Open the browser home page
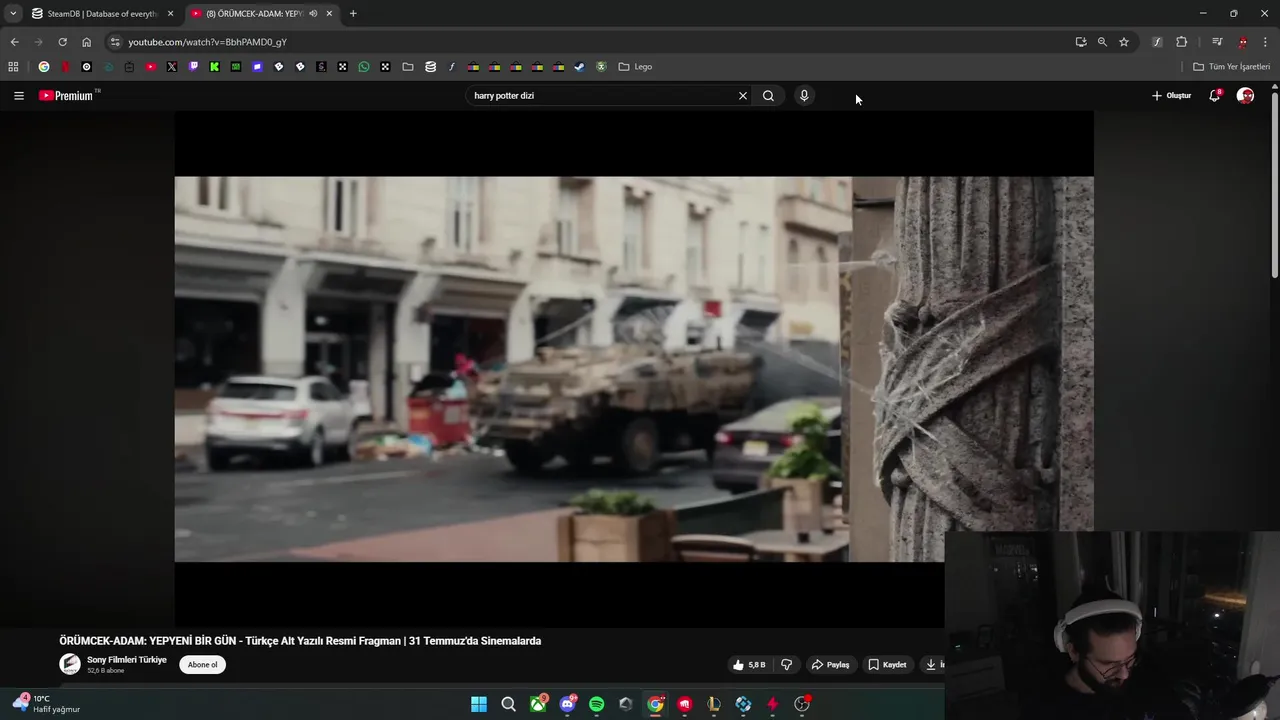 pos(87,42)
